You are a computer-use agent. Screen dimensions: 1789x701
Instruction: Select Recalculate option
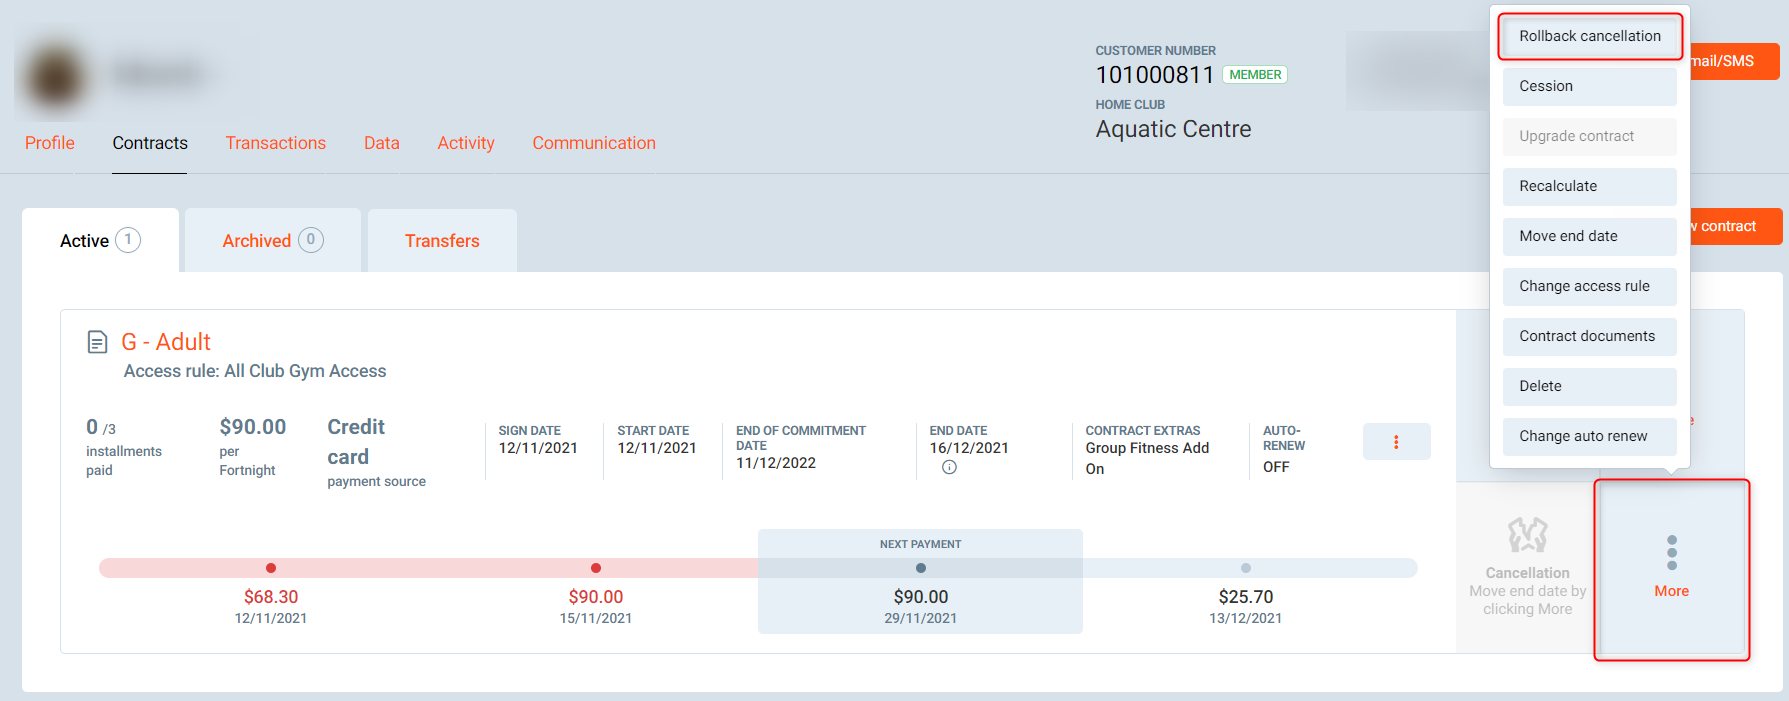coord(1589,186)
